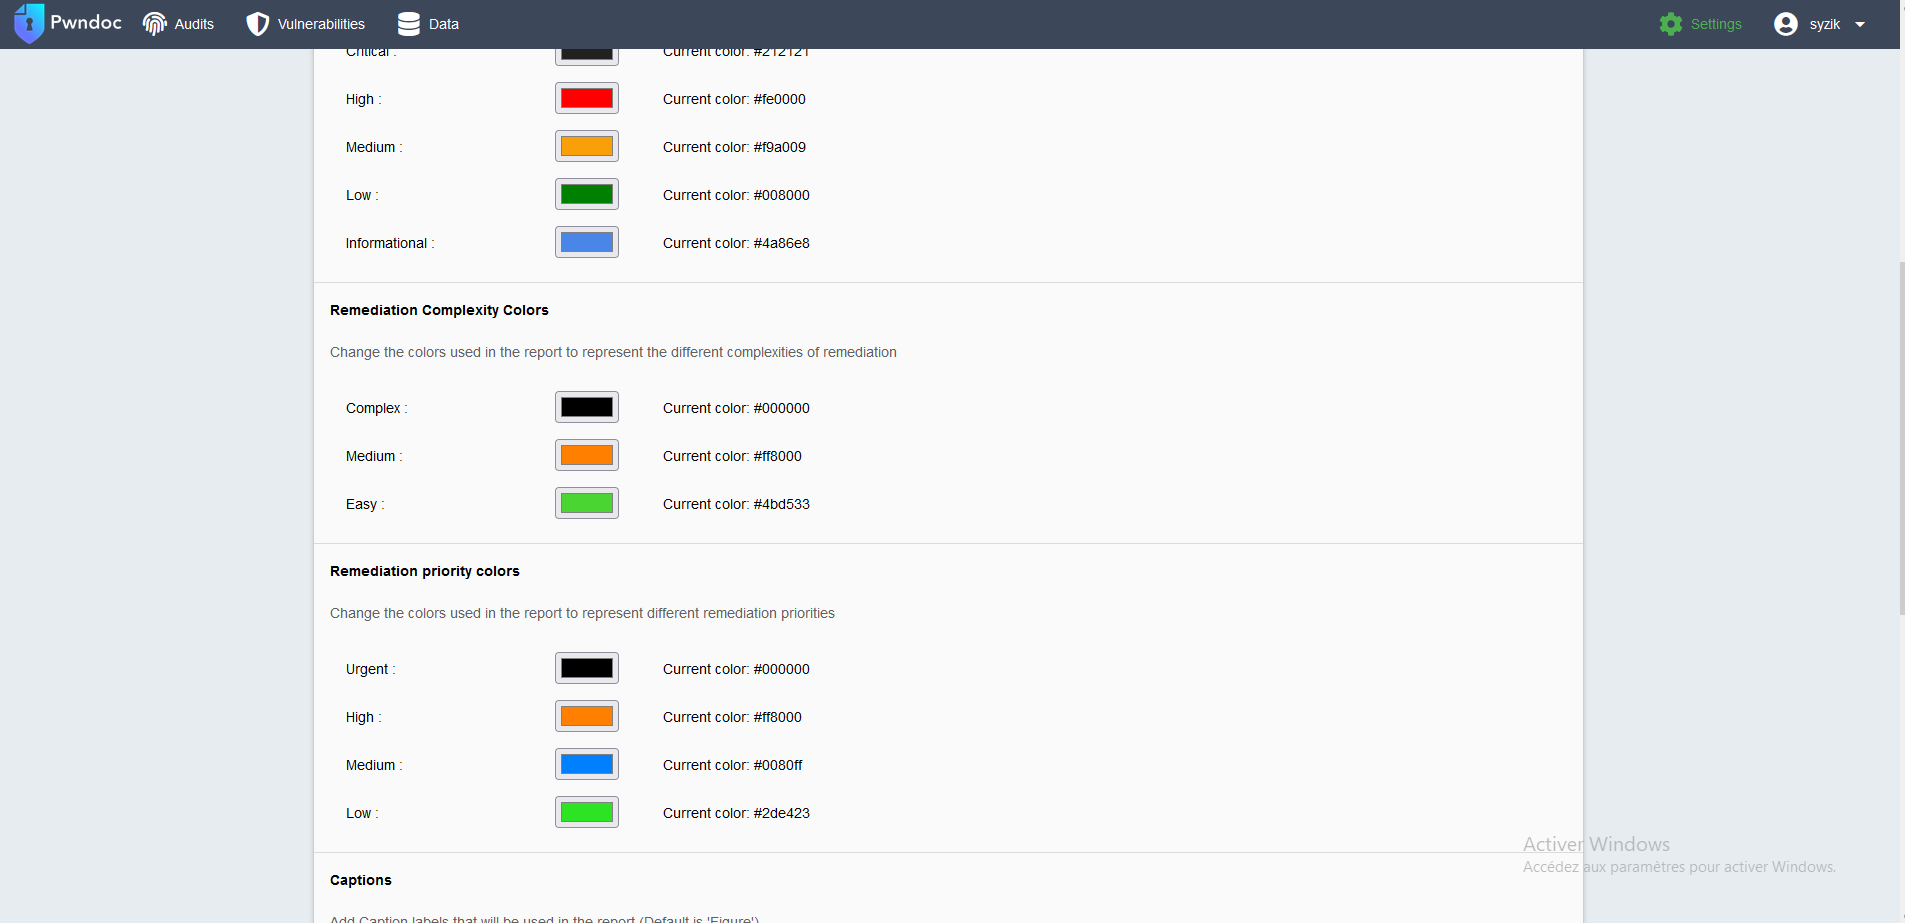This screenshot has height=923, width=1905.
Task: Click the Audits fingerprint icon
Action: click(x=155, y=24)
